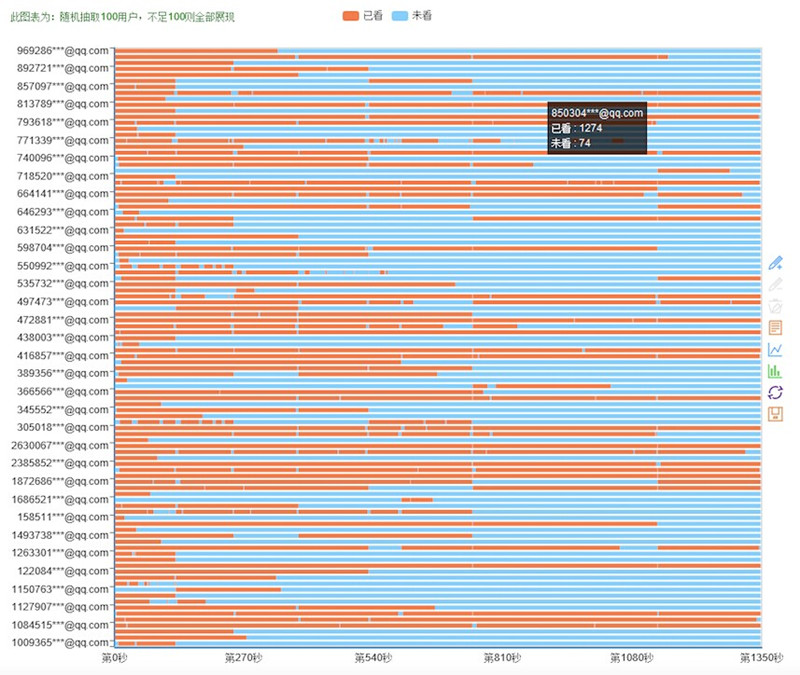Viewport: 800px width, 675px height.
Task: Save chart as image icon
Action: [775, 414]
